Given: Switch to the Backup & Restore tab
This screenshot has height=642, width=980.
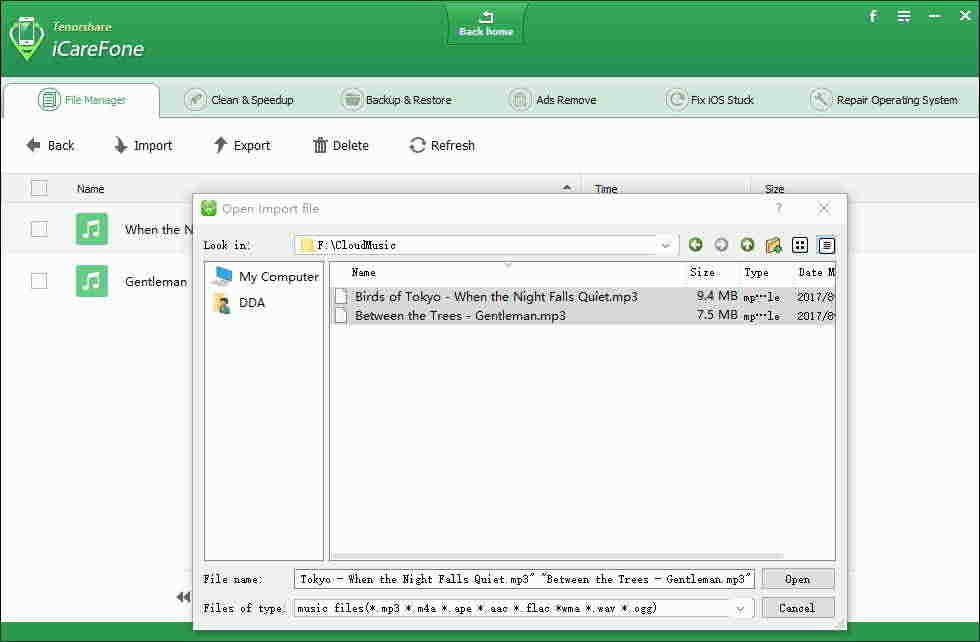Looking at the screenshot, I should coord(397,100).
